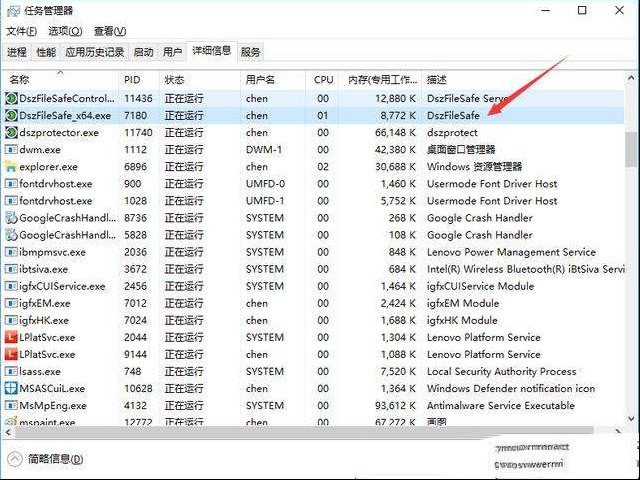Select the explorer.exe process name
Image resolution: width=640 pixels, height=480 pixels.
(x=48, y=167)
